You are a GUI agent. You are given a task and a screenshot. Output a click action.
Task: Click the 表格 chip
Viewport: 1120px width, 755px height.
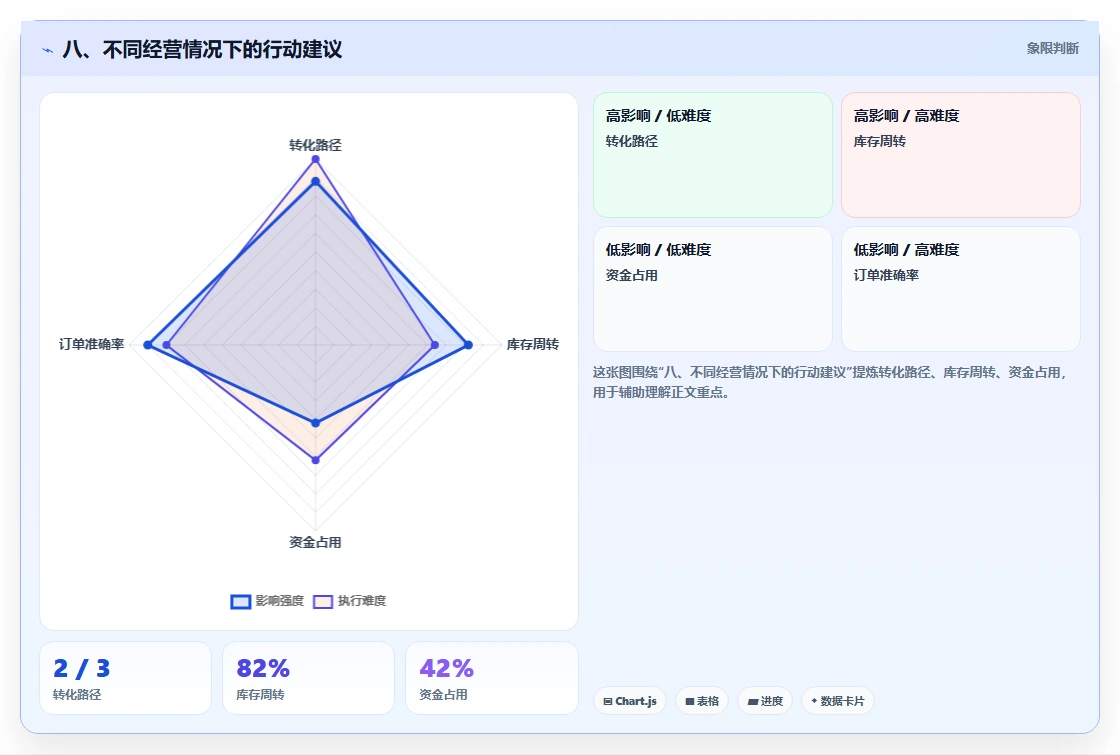pyautogui.click(x=702, y=701)
